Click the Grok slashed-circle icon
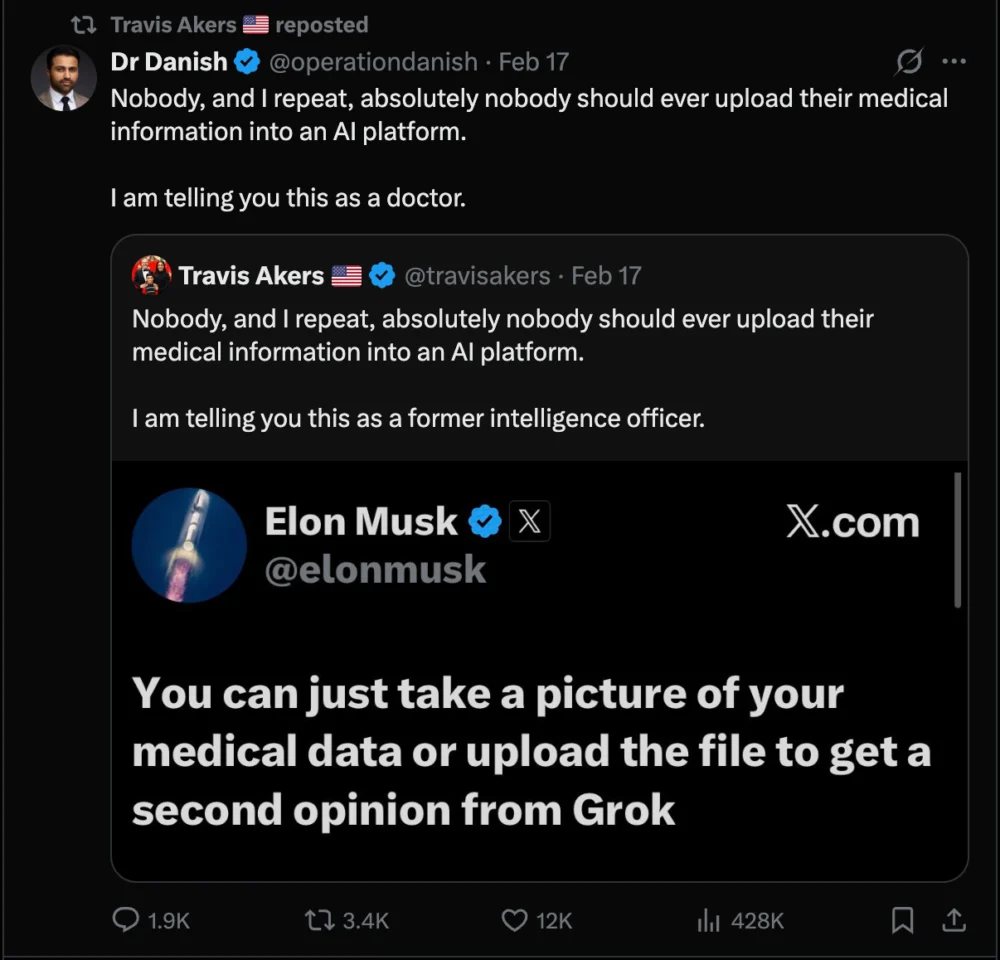This screenshot has height=960, width=1000. [x=908, y=62]
